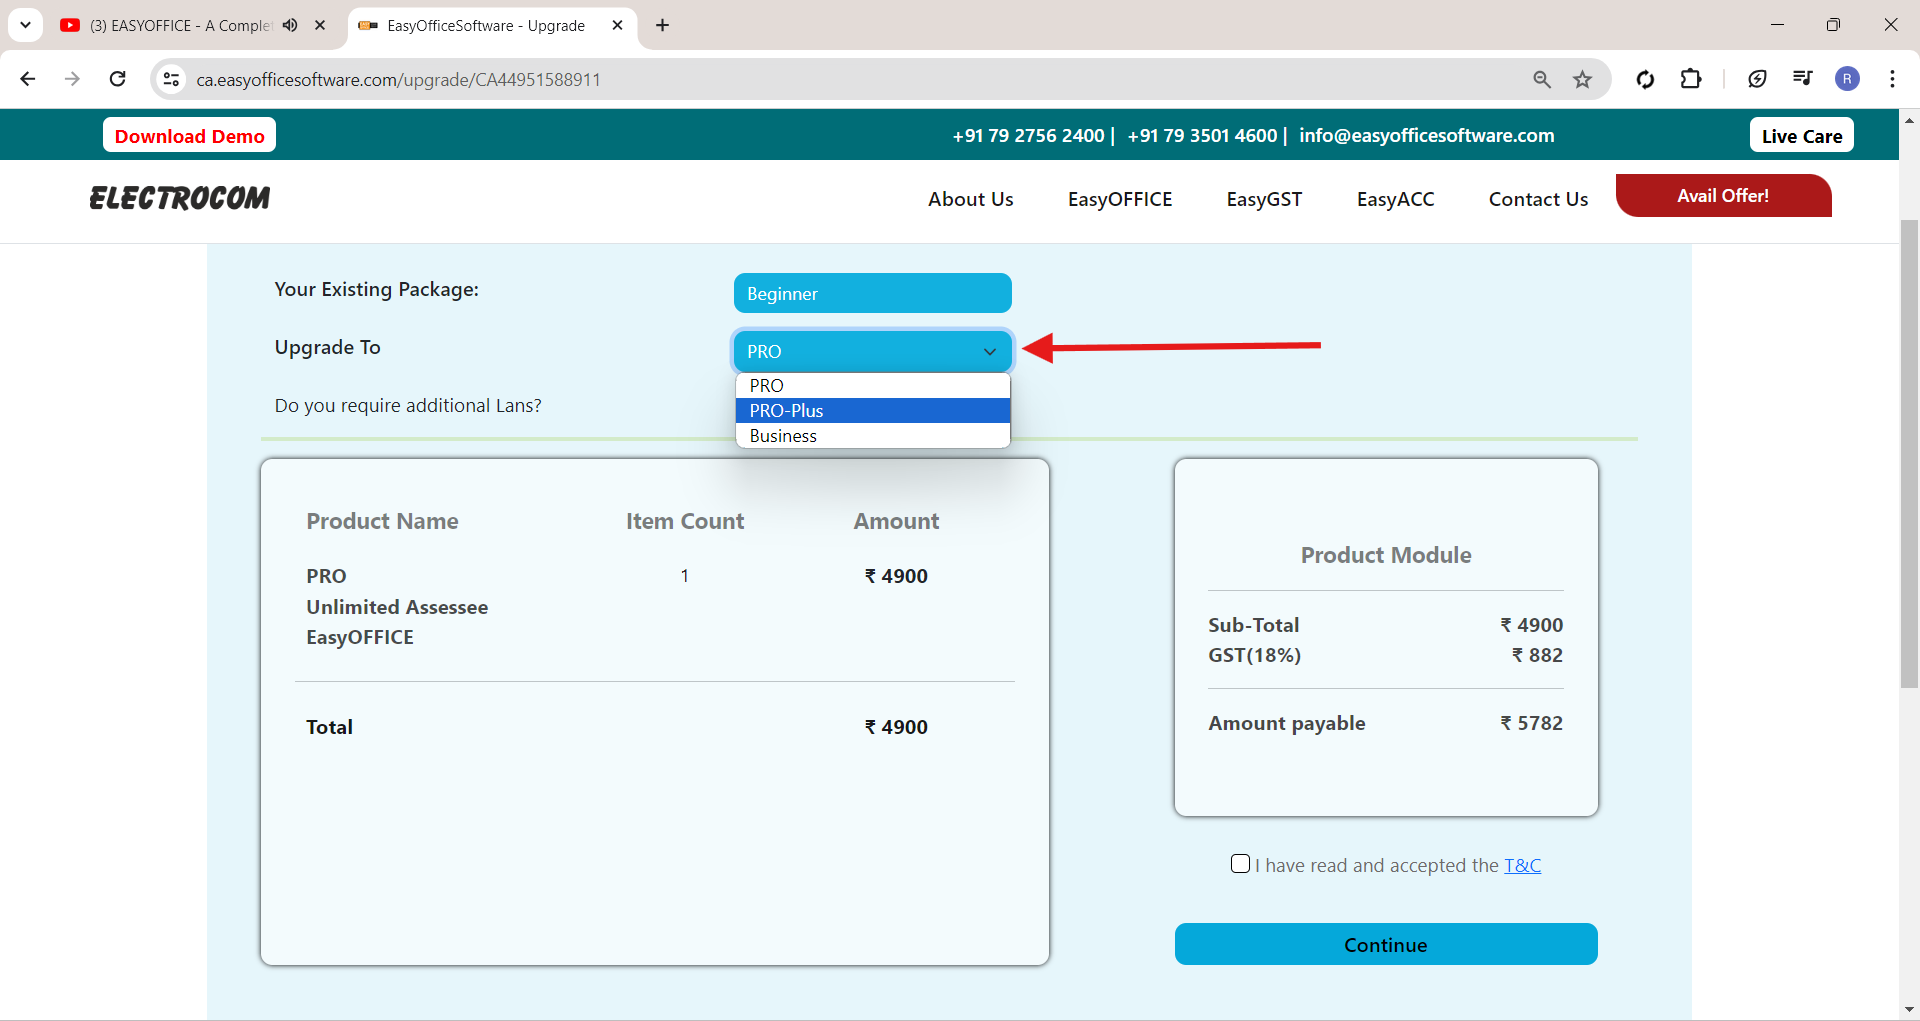Collapse the Upgrade To PRO dropdown
The height and width of the screenshot is (1021, 1920).
(x=872, y=351)
